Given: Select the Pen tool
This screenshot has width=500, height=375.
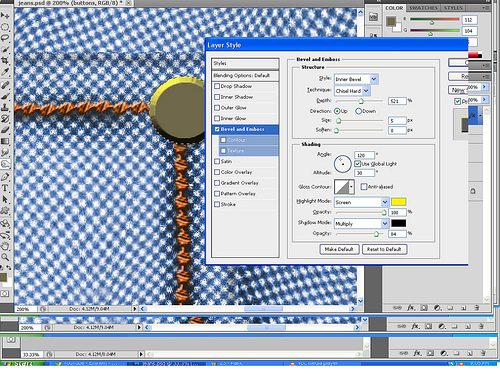Looking at the screenshot, I should (x=5, y=177).
